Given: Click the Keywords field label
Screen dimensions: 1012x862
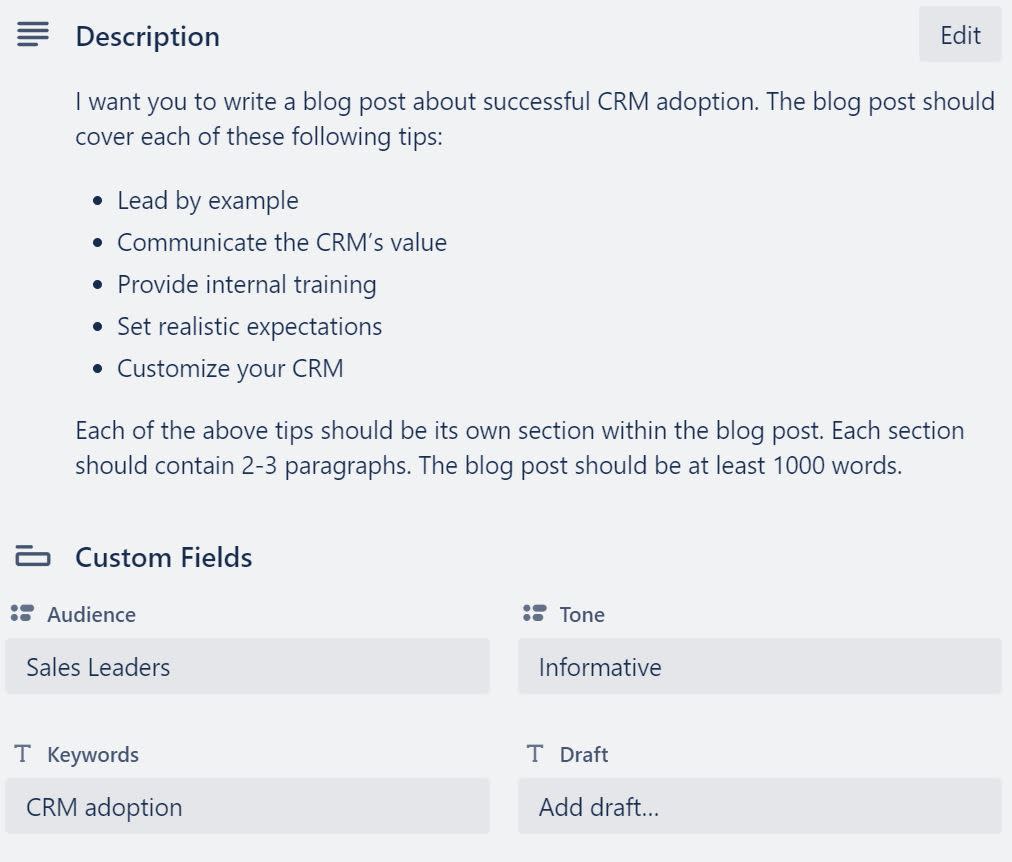Looking at the screenshot, I should point(93,755).
